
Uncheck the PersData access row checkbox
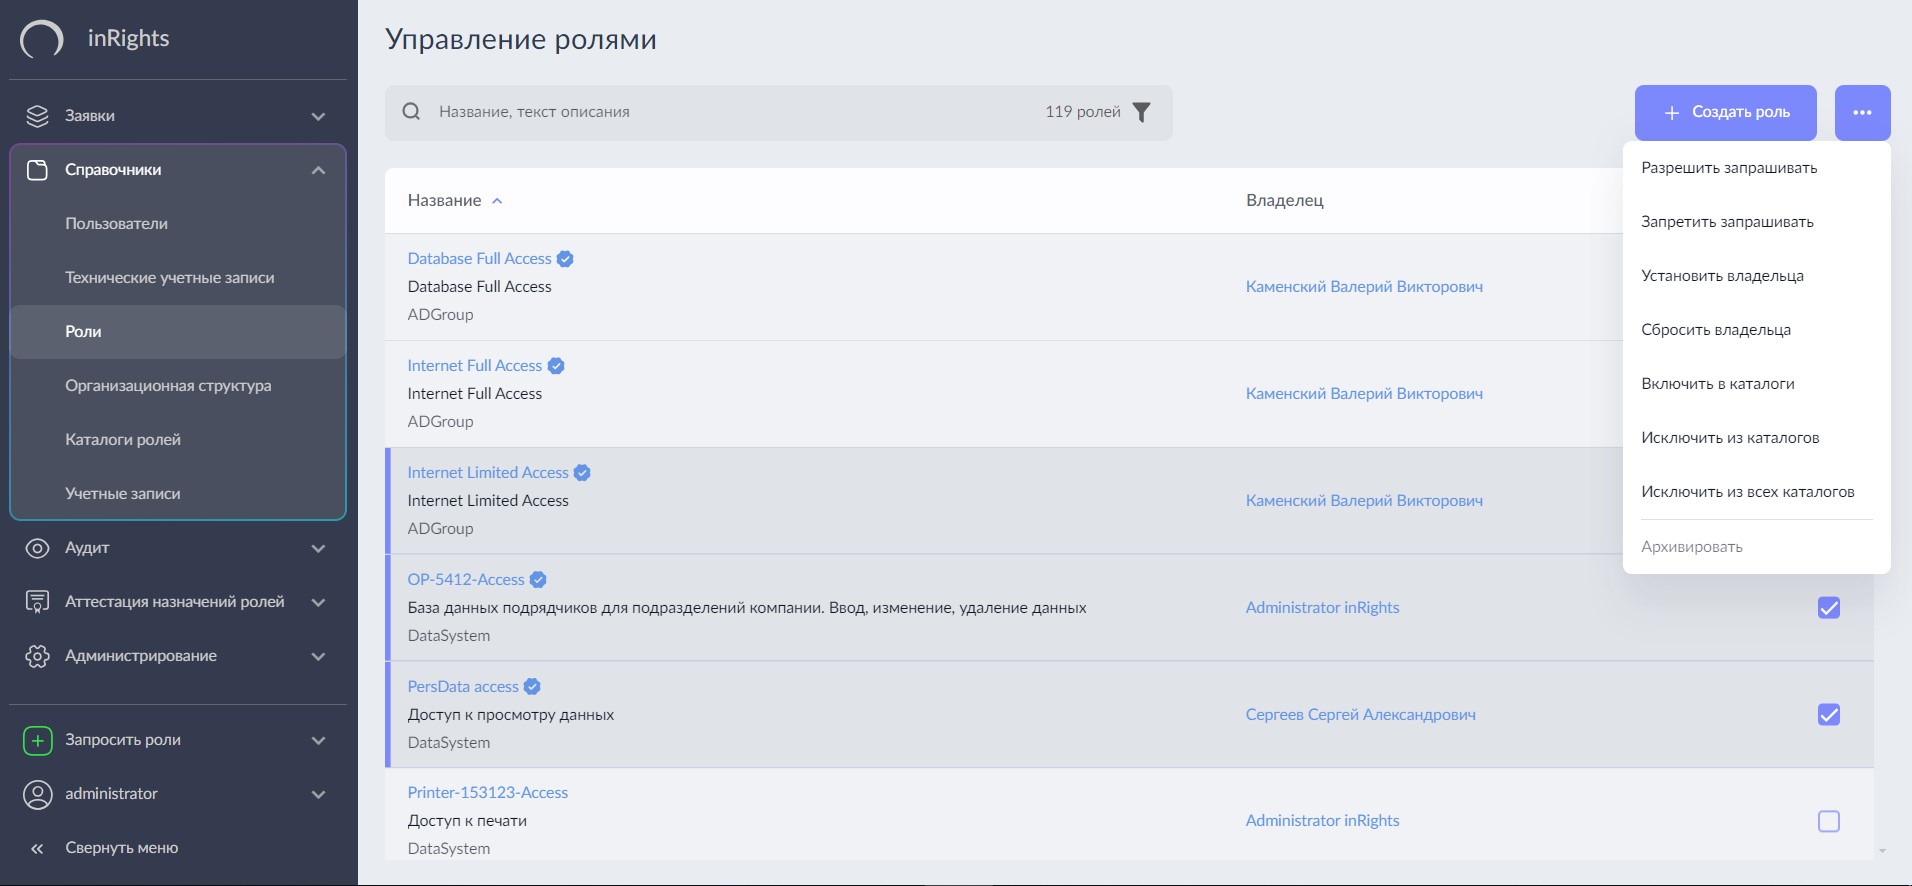(x=1828, y=715)
